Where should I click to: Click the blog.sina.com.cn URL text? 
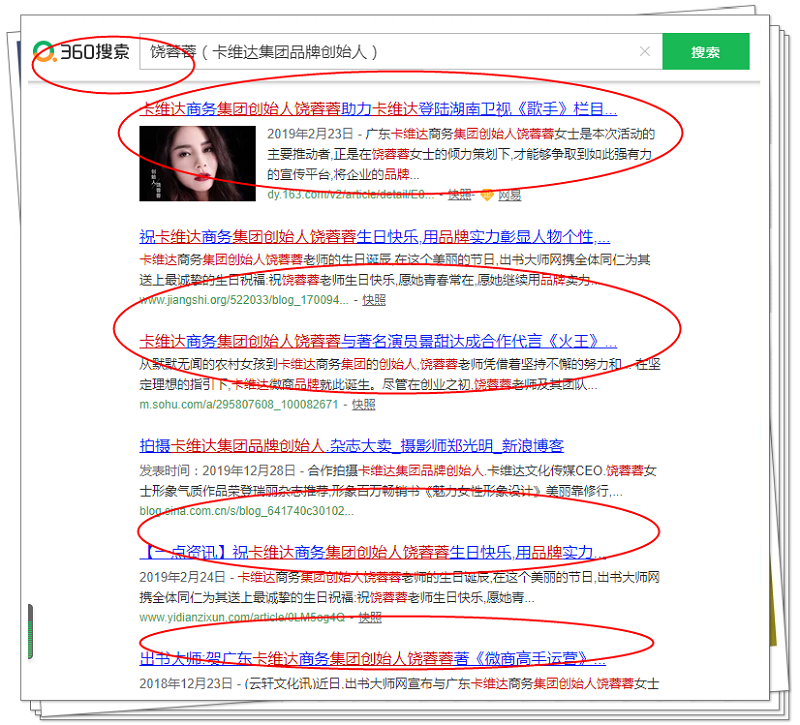coord(246,510)
